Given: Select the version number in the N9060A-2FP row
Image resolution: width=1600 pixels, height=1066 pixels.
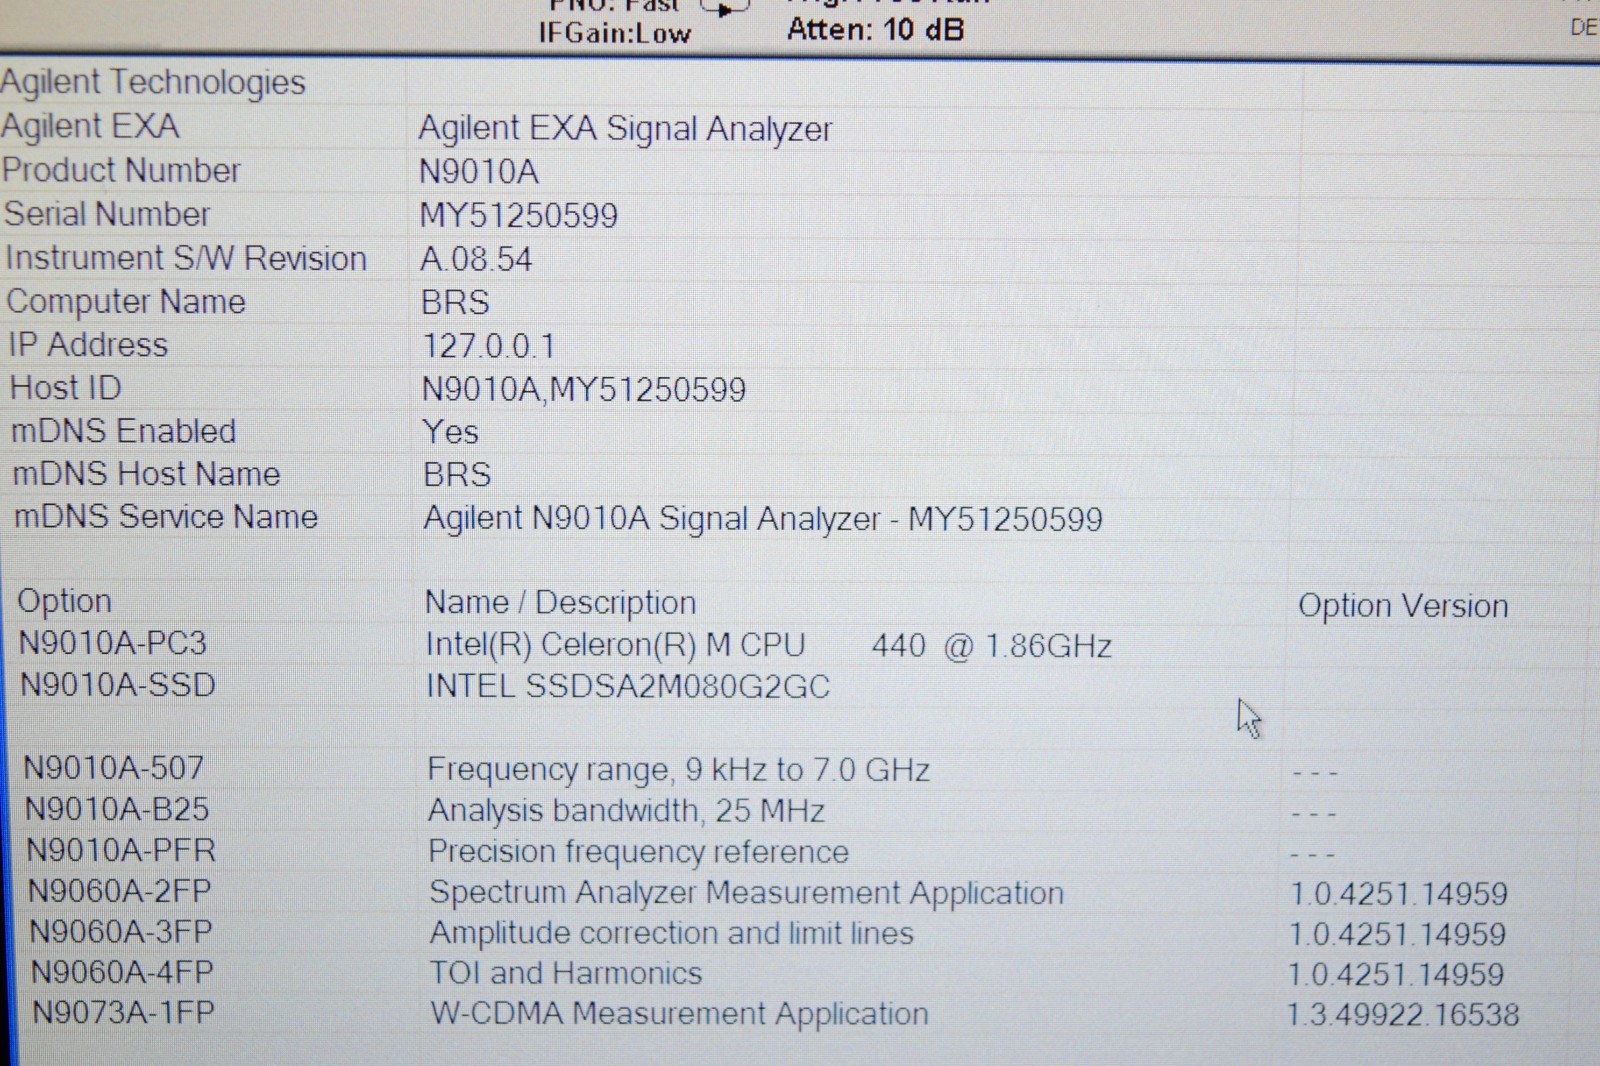Looking at the screenshot, I should click(1399, 894).
